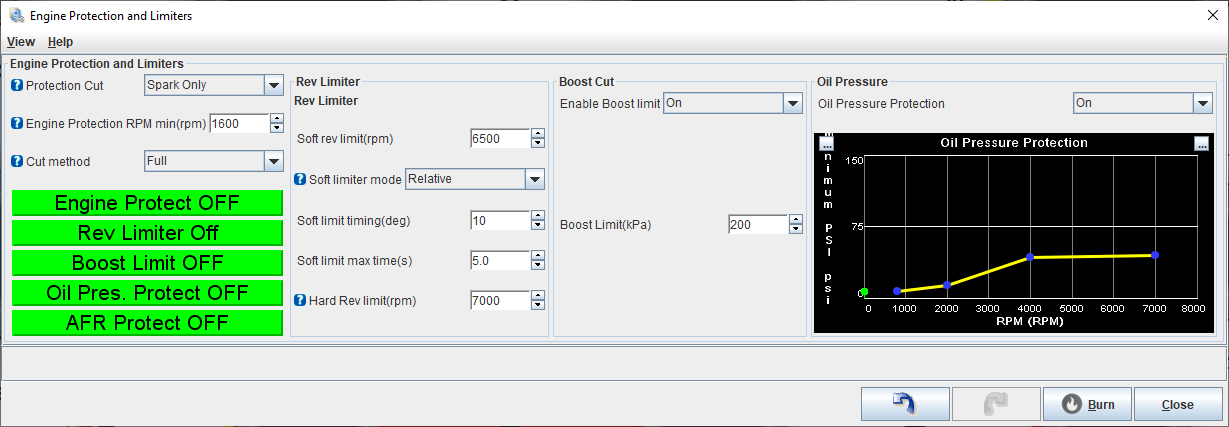The width and height of the screenshot is (1229, 427).
Task: Click the Close button
Action: (1178, 404)
